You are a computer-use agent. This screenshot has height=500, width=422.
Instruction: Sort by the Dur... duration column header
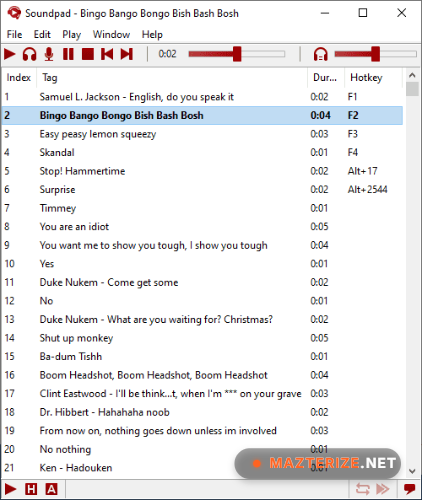pyautogui.click(x=326, y=78)
